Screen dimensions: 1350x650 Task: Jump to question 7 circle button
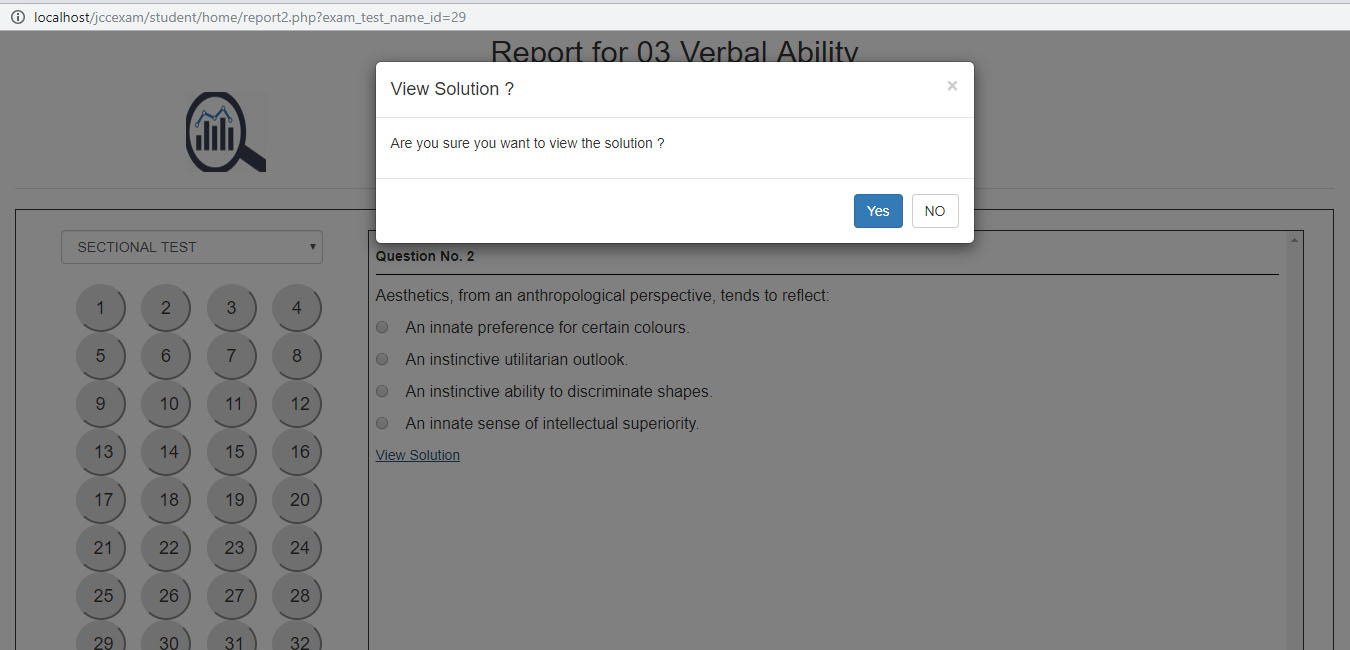coord(231,356)
